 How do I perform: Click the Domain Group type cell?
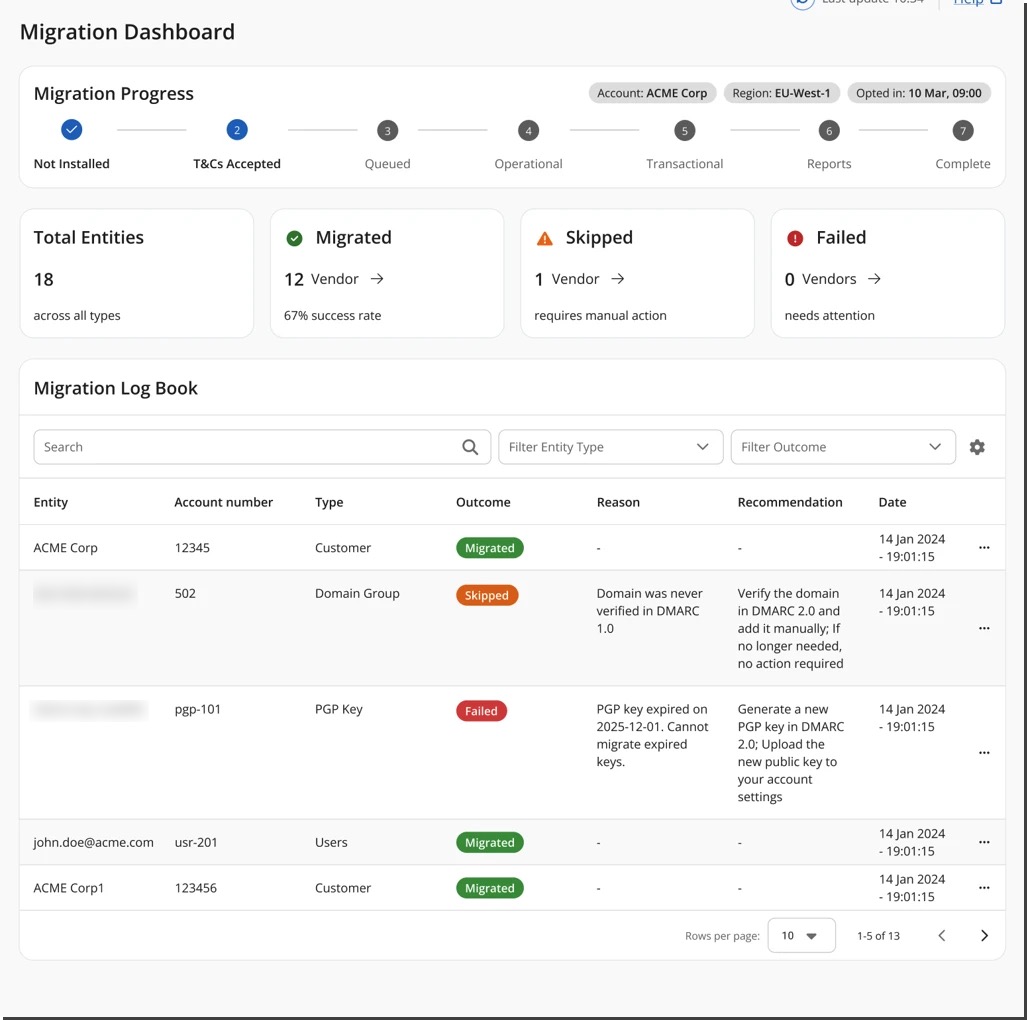click(357, 594)
